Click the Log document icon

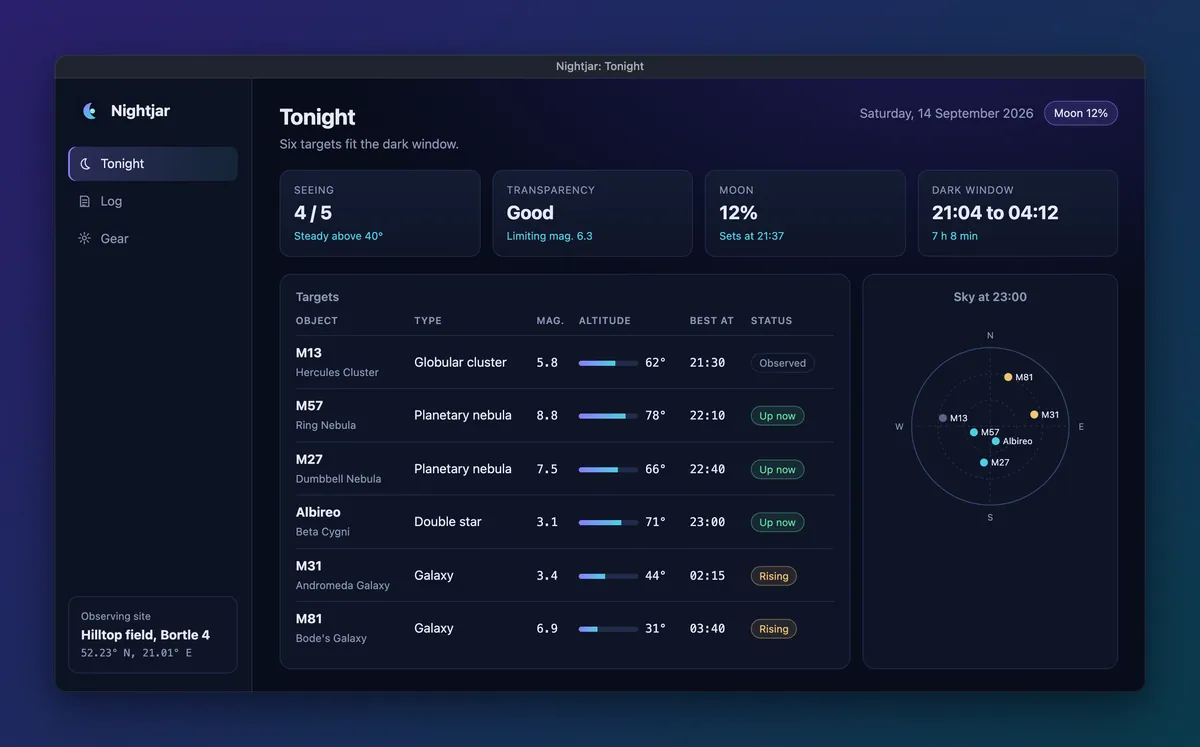click(x=85, y=201)
